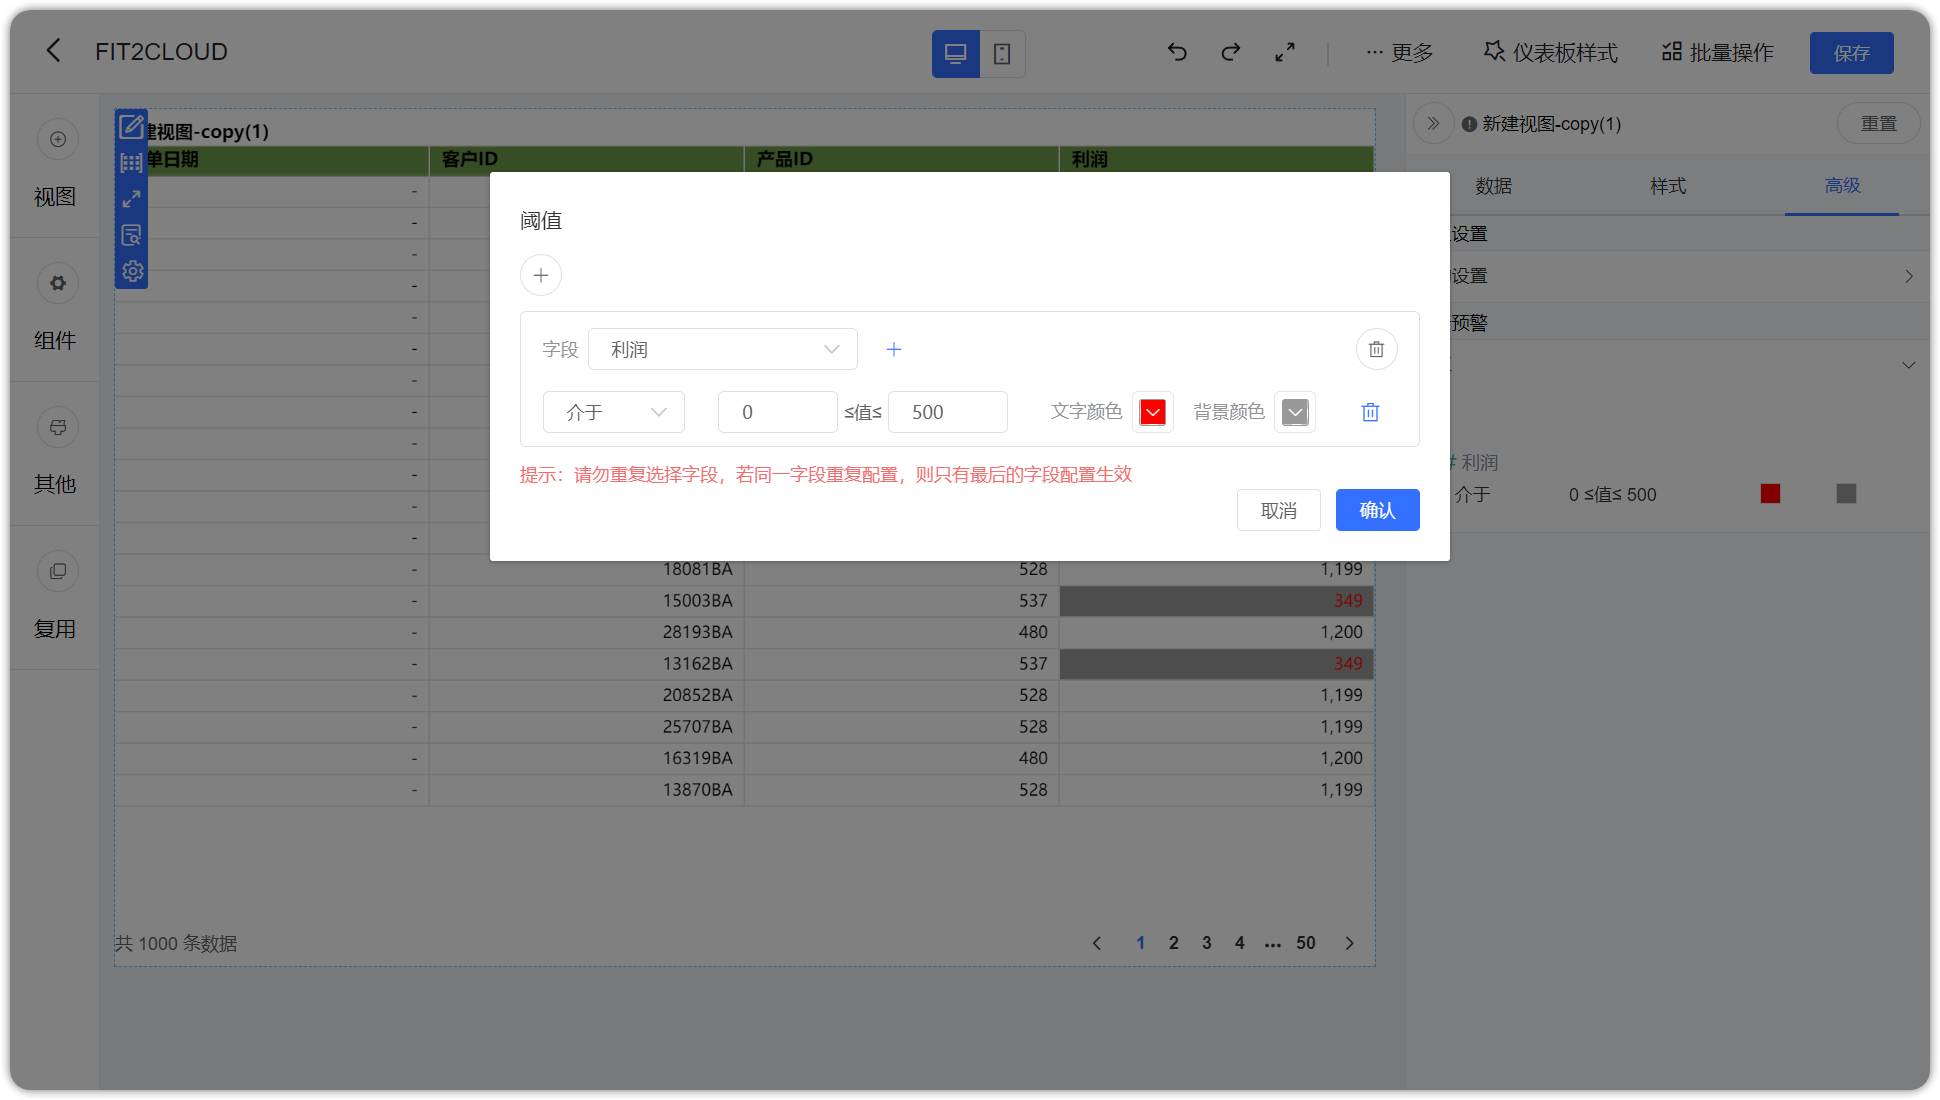Click the 产品ID column header
1940x1100 pixels.
click(x=901, y=159)
